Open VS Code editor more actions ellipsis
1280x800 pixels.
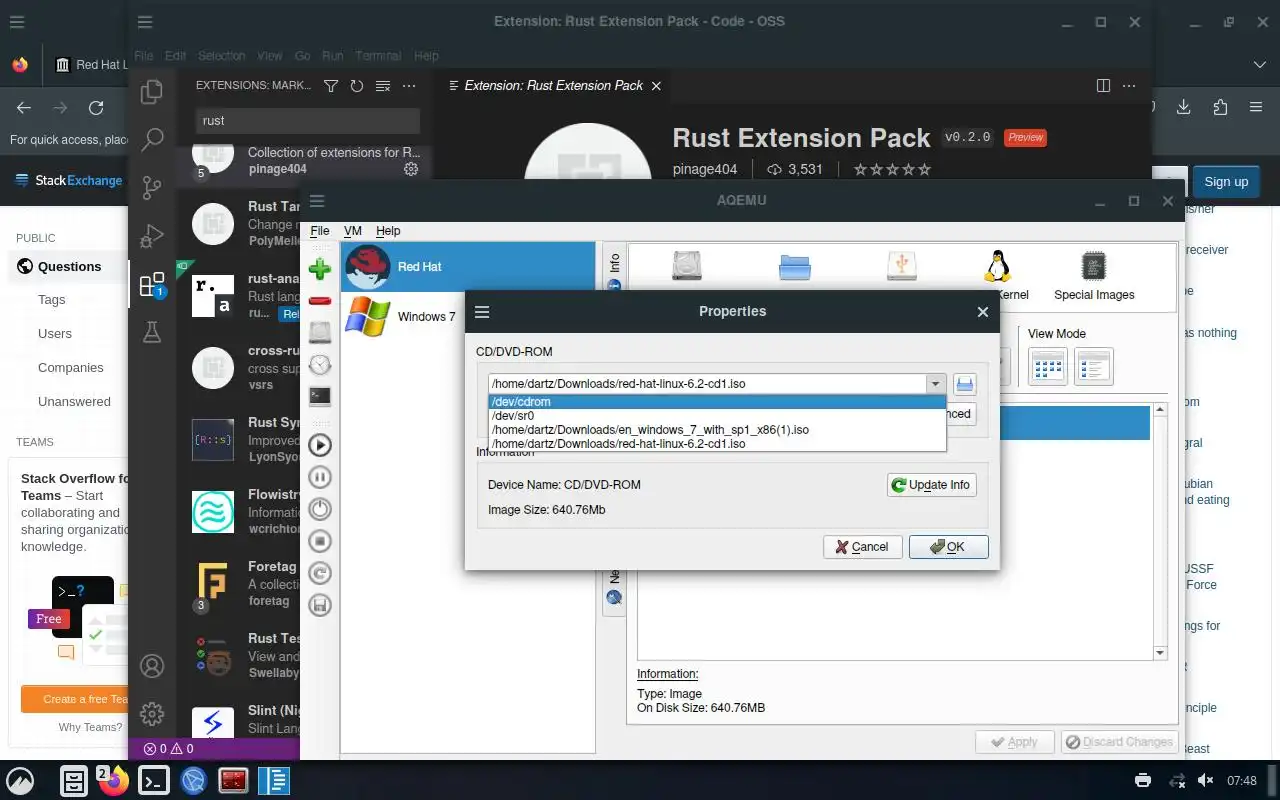point(1131,86)
